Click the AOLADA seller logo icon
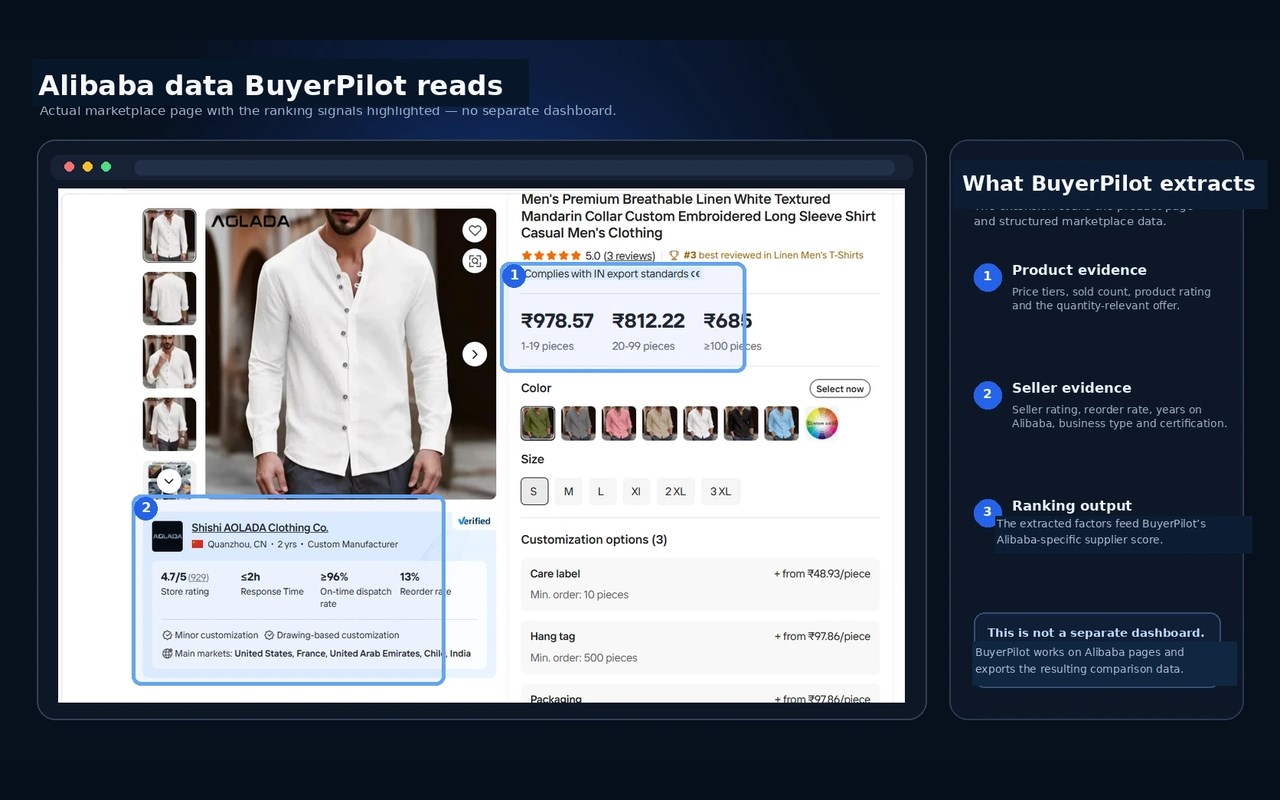The image size is (1280, 800). (x=167, y=536)
